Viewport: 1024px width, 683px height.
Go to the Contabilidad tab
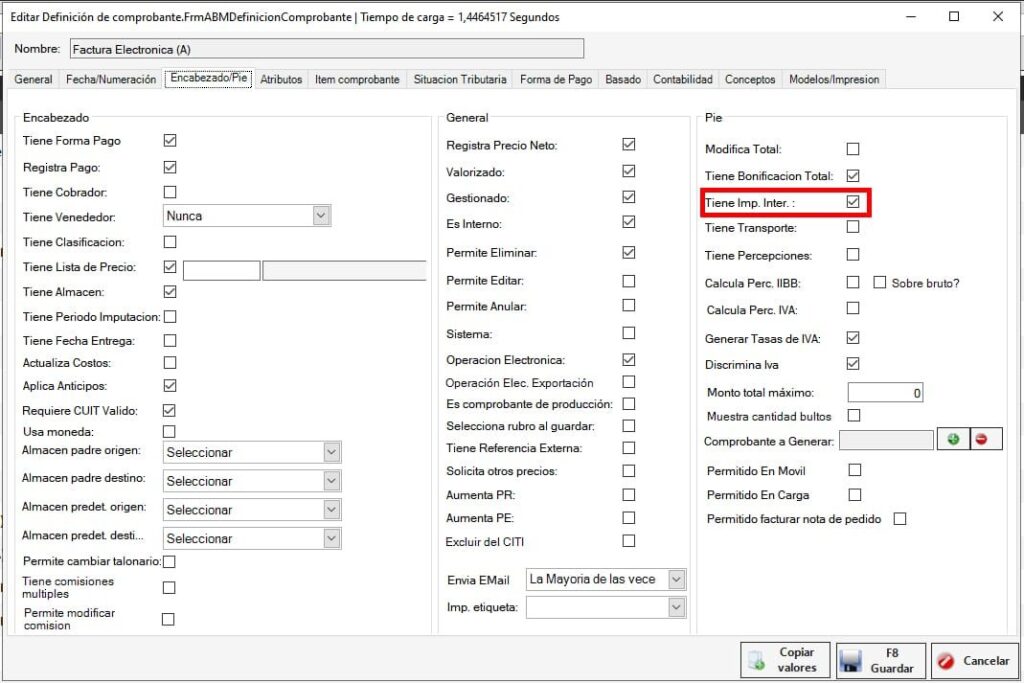(x=682, y=80)
